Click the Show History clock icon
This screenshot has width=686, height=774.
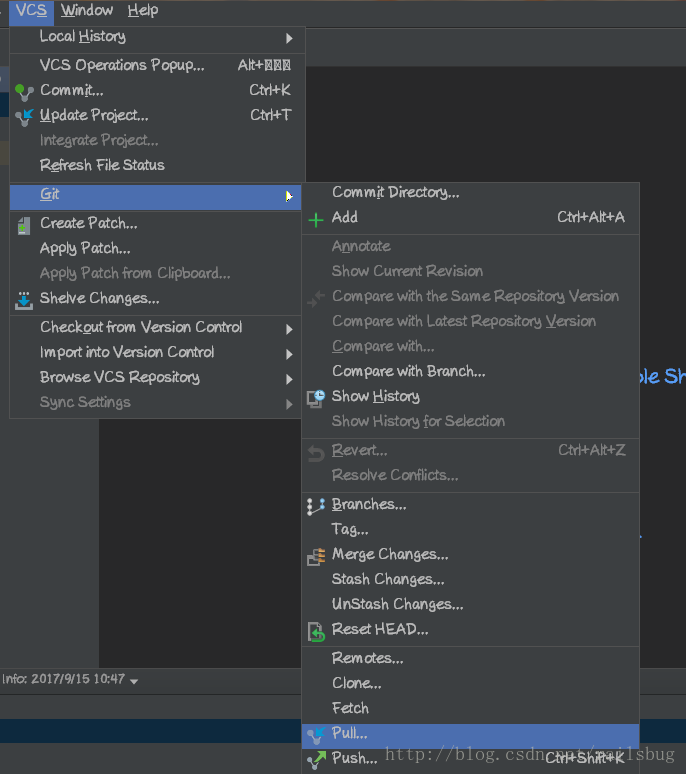coord(316,398)
